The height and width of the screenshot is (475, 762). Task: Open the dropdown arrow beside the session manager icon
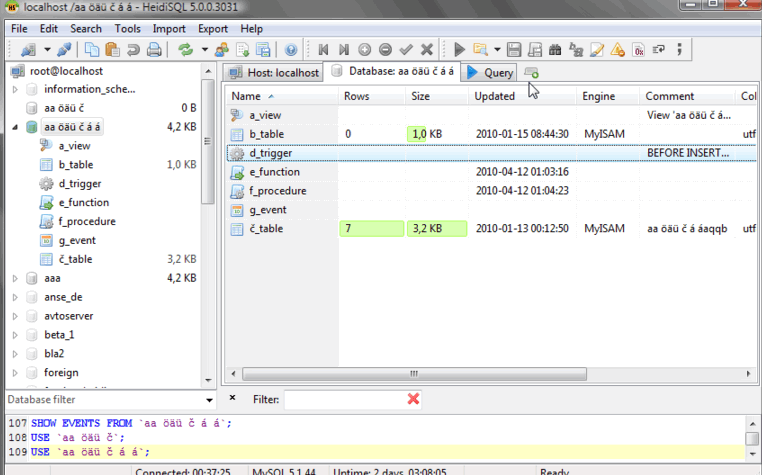click(x=47, y=50)
